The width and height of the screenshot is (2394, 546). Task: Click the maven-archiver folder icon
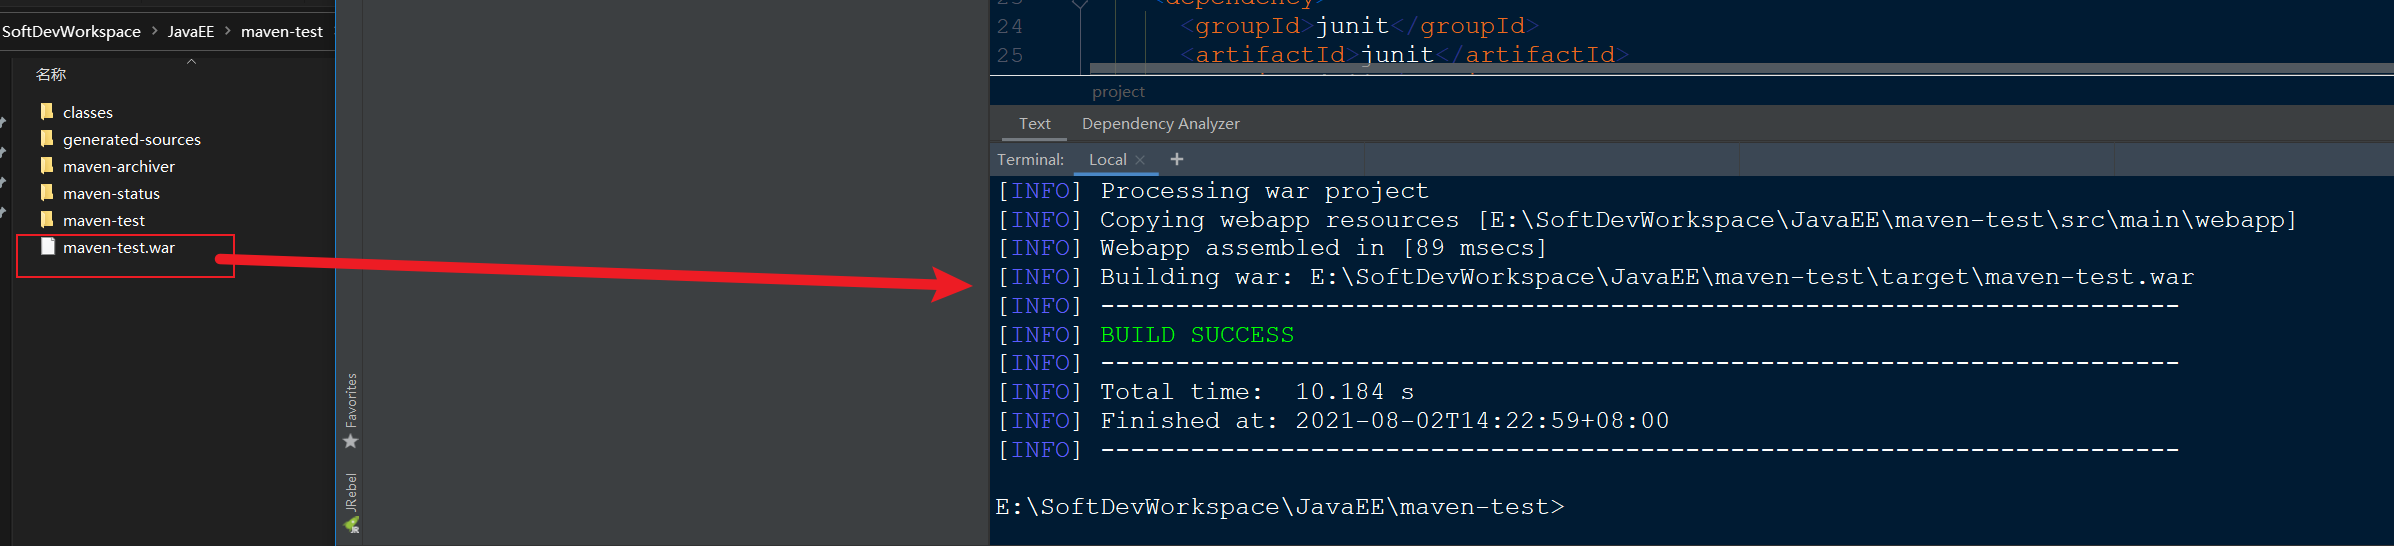coord(47,165)
